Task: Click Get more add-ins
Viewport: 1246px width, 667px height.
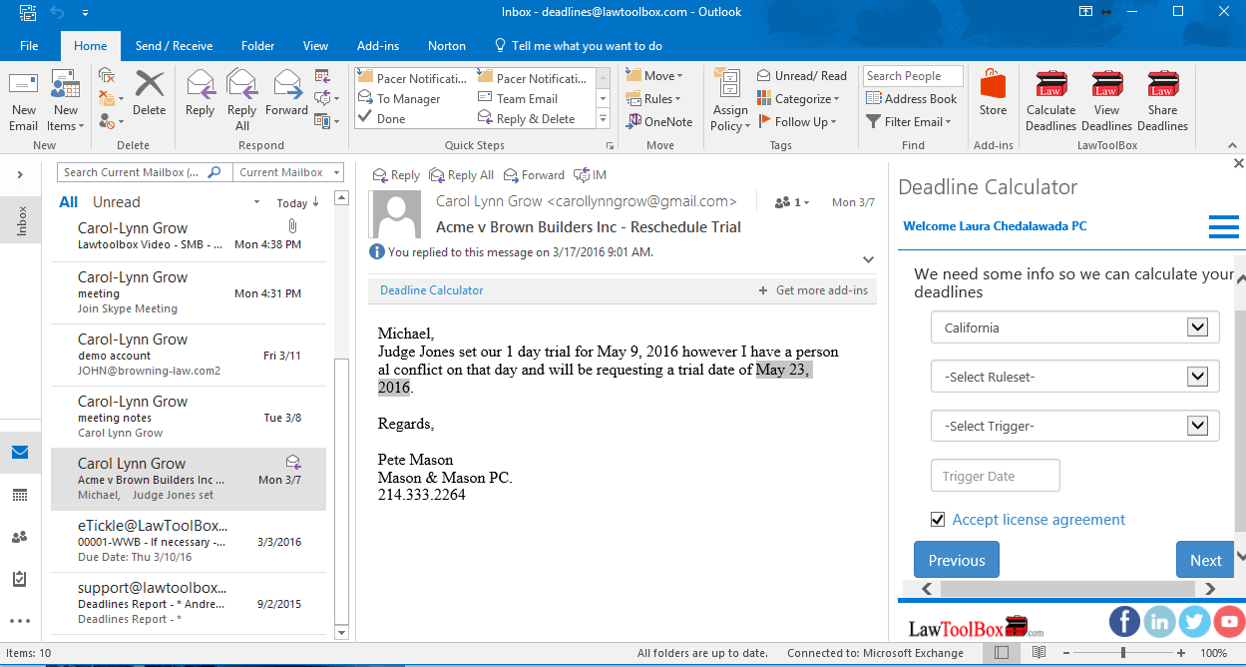Action: coord(813,290)
